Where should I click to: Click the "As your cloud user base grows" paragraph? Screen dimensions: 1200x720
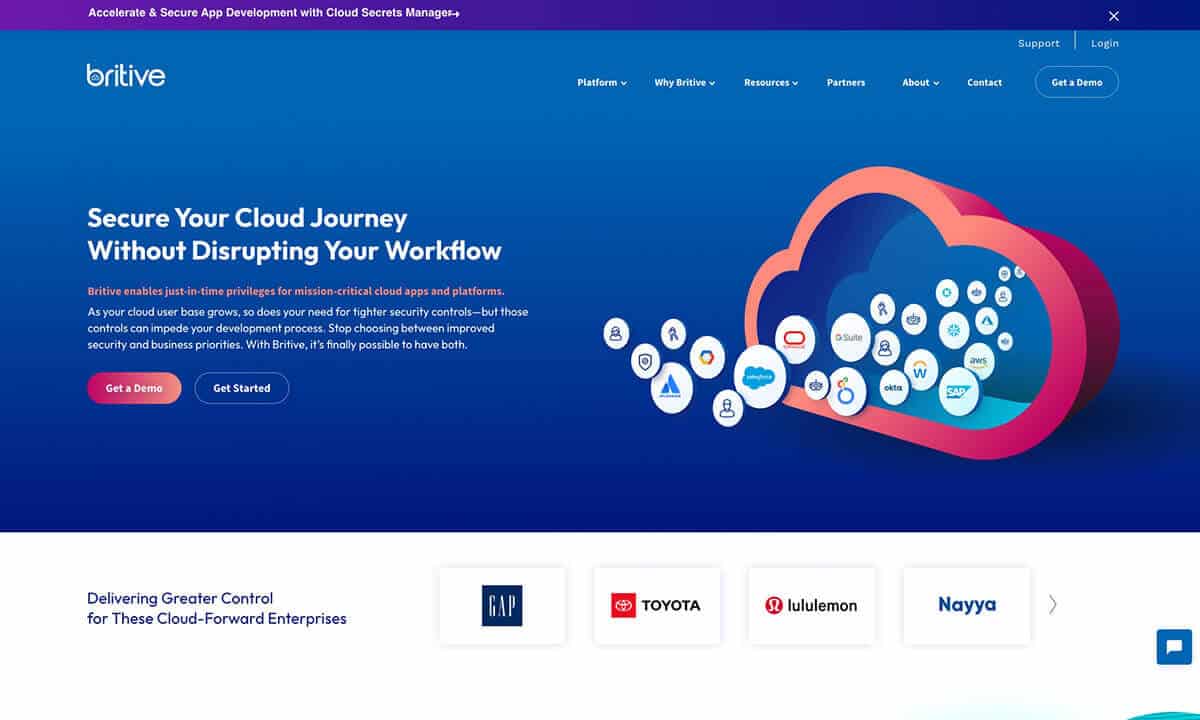point(308,328)
